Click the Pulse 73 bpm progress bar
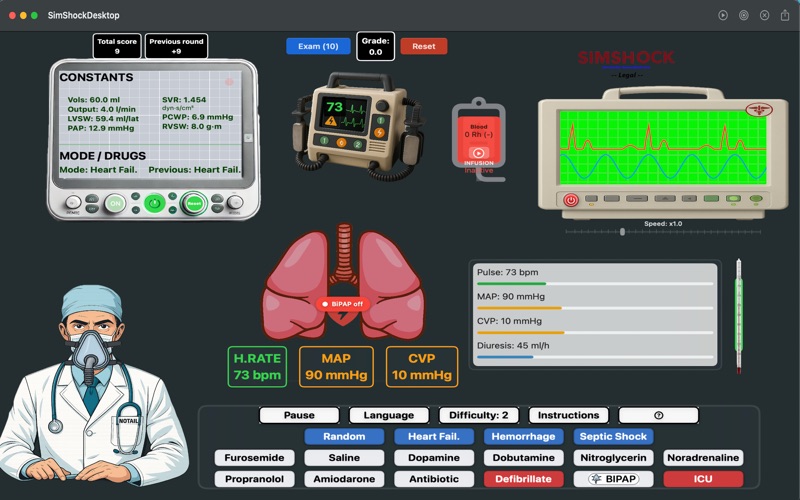 pyautogui.click(x=595, y=284)
